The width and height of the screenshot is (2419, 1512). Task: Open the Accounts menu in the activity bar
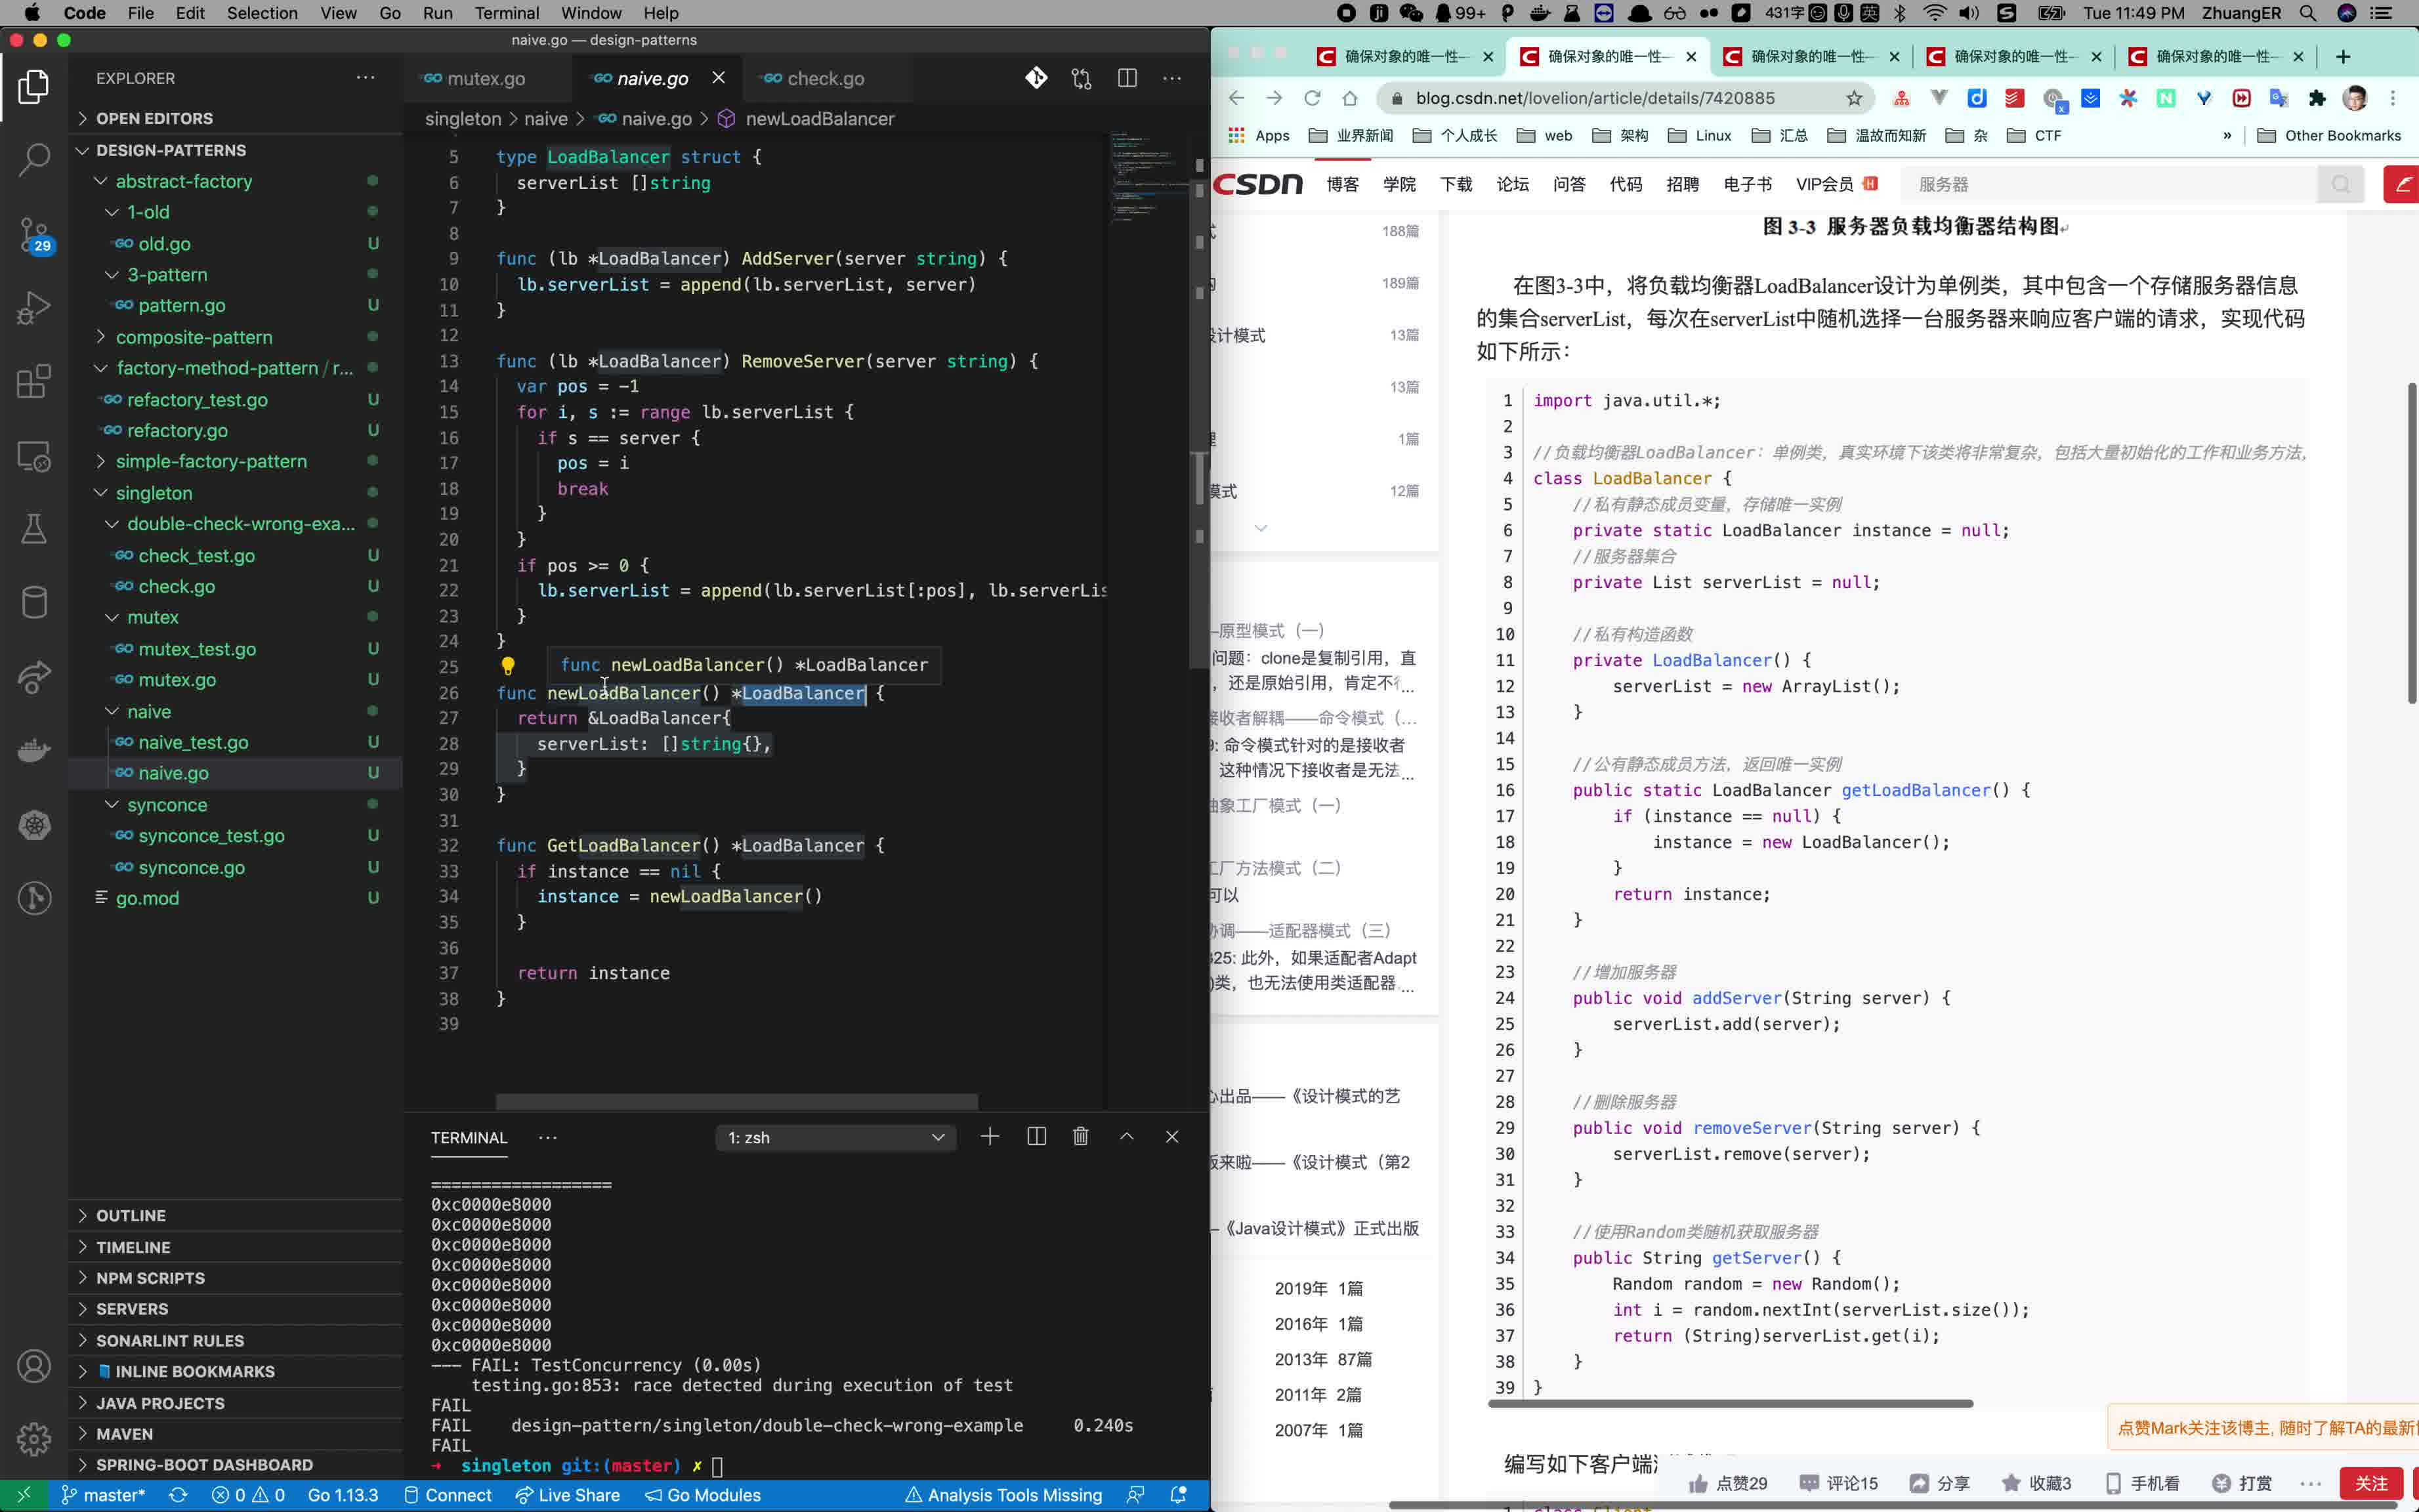point(34,1366)
